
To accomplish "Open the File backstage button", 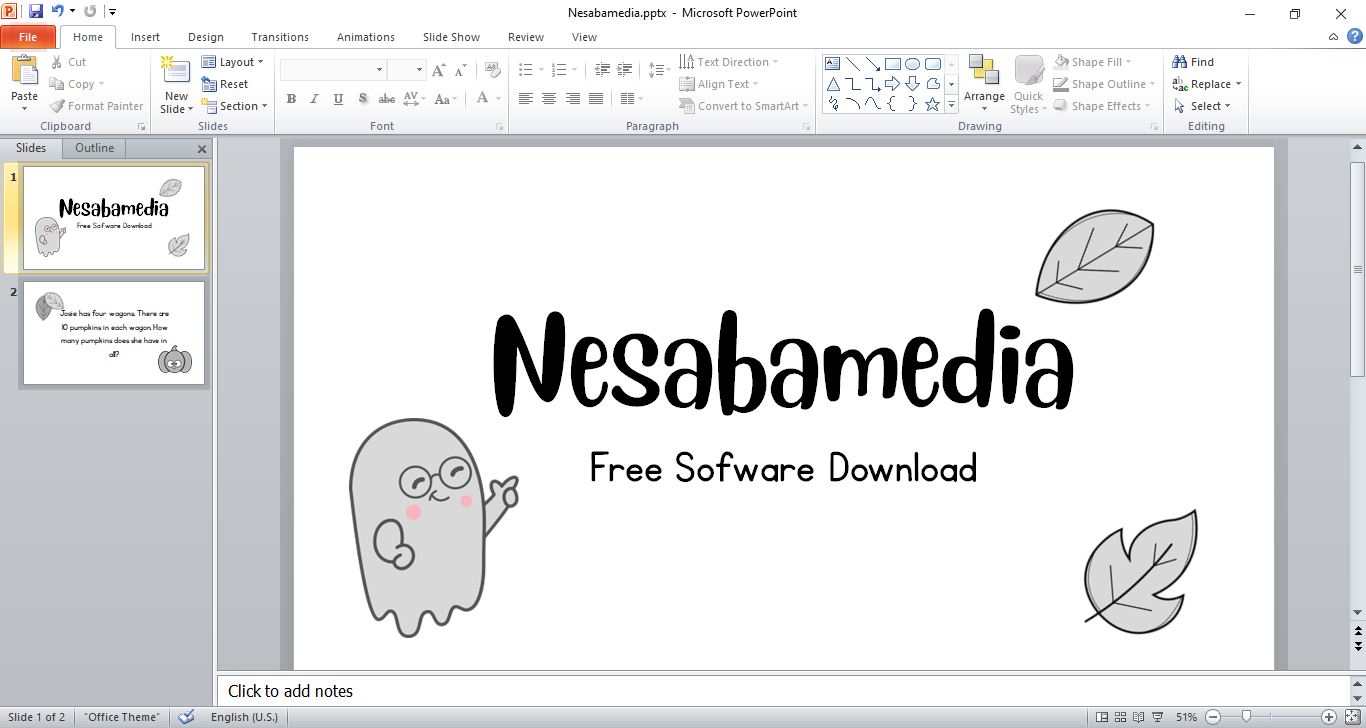I will (x=28, y=37).
